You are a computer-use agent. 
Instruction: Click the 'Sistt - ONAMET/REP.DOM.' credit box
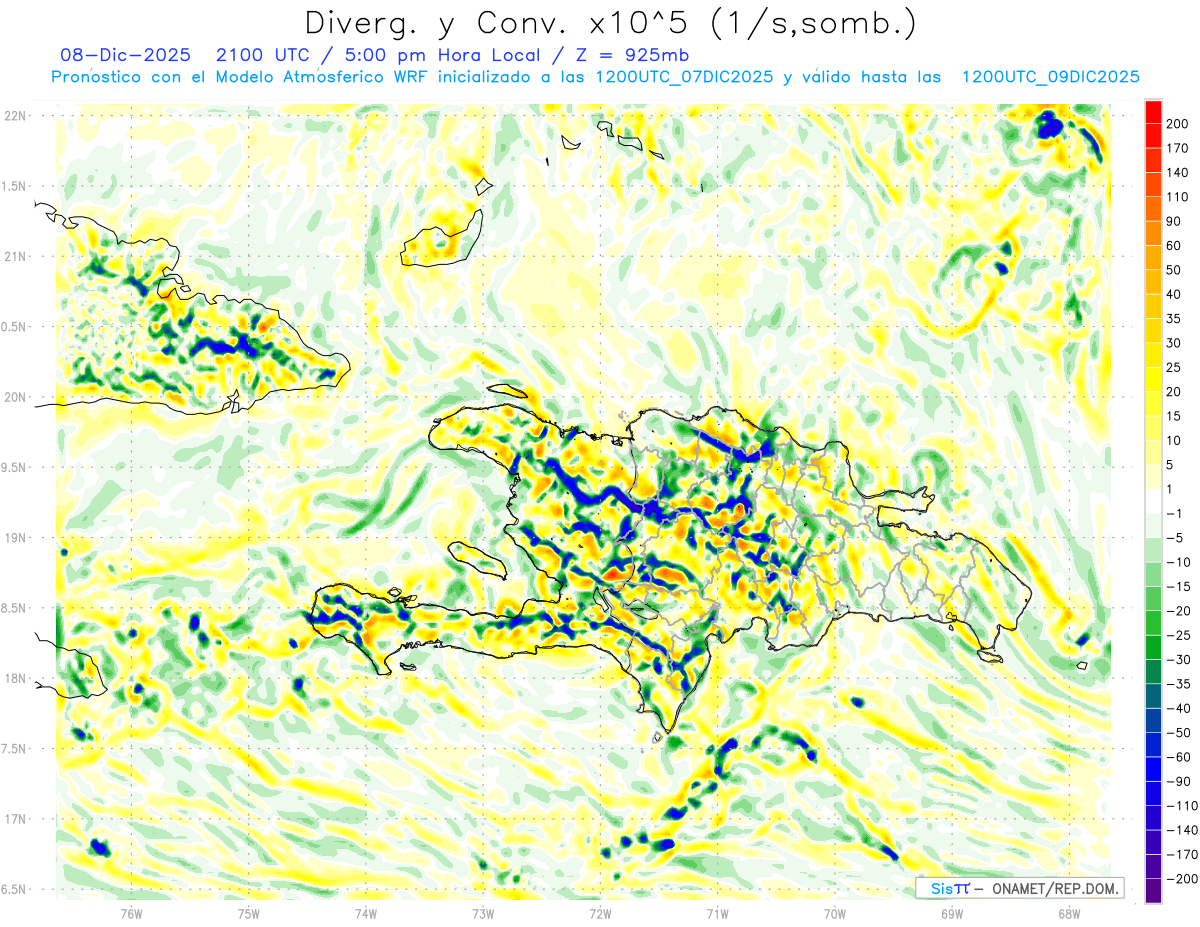click(x=1020, y=888)
